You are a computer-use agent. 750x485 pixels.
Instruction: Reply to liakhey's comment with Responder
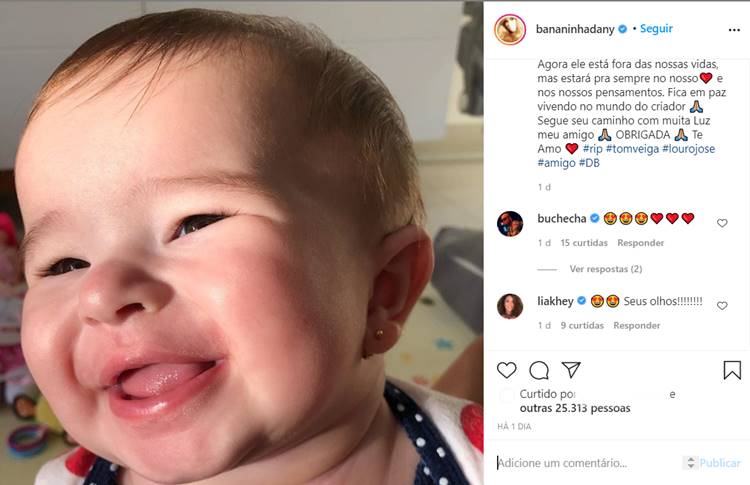636,325
